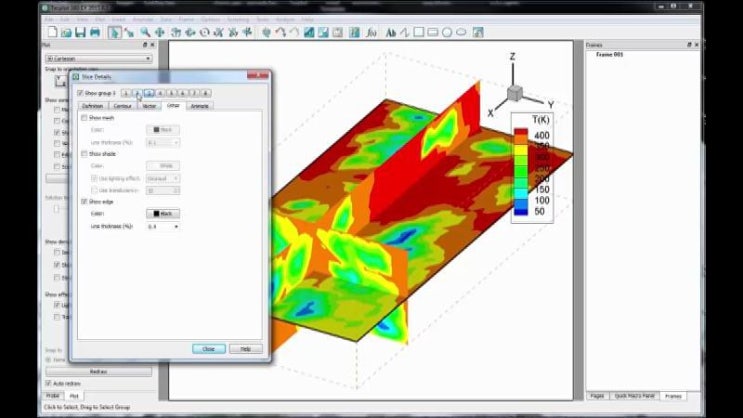The width and height of the screenshot is (743, 418).
Task: Select the arrow Selector tool
Action: [115, 32]
